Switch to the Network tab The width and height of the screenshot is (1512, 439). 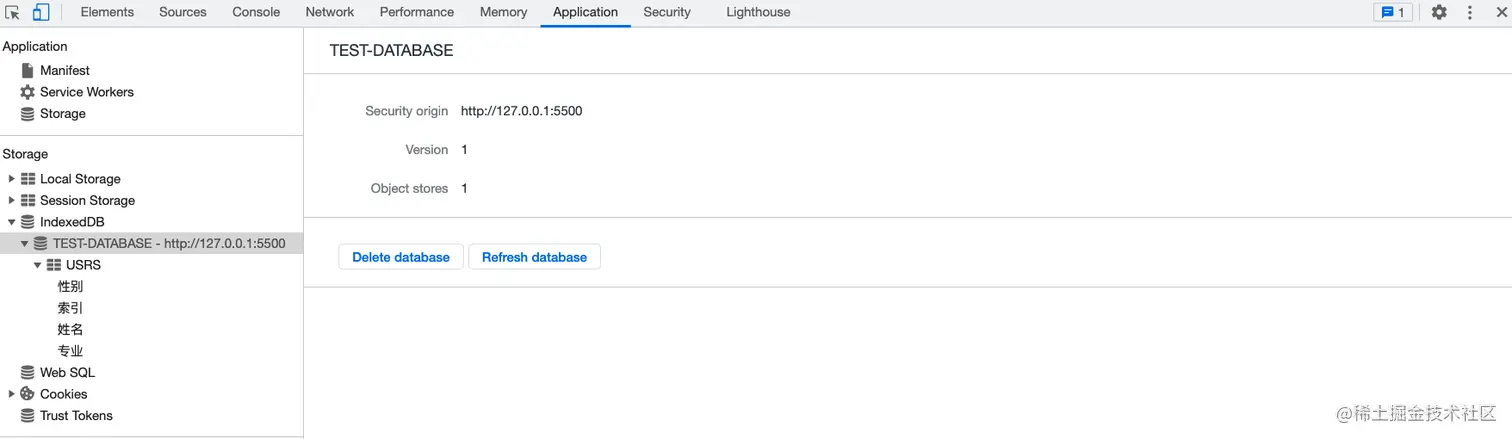(x=330, y=12)
